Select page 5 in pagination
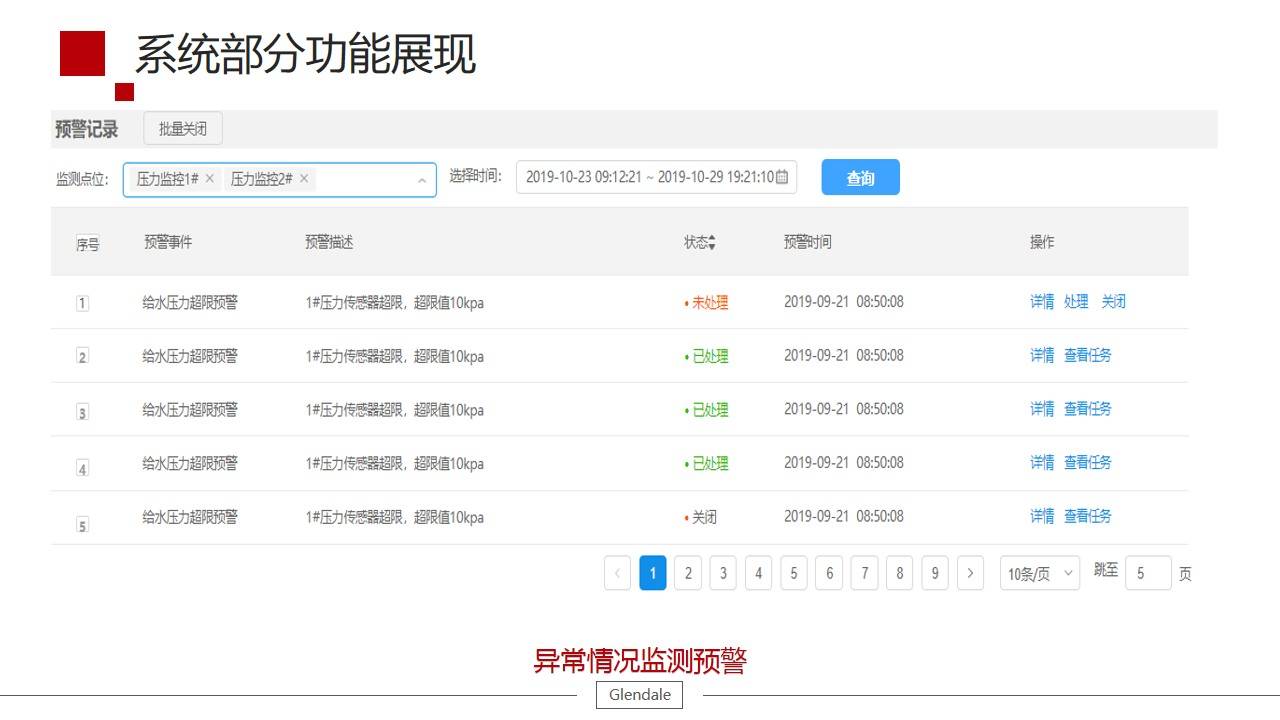 coord(794,573)
